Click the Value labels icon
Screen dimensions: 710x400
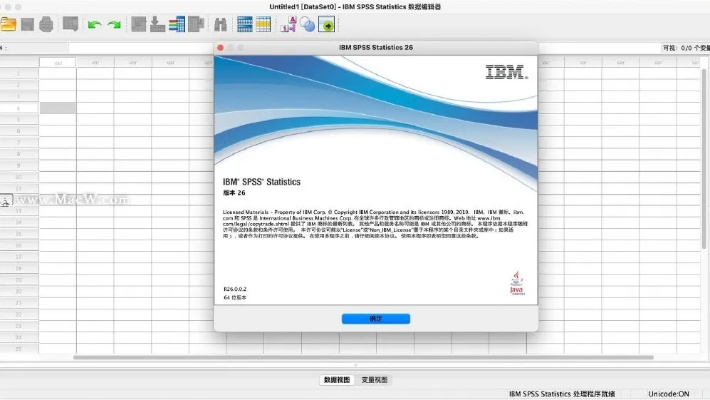(287, 24)
